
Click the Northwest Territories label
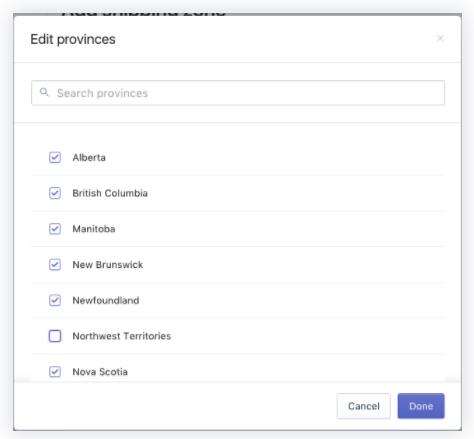click(122, 336)
